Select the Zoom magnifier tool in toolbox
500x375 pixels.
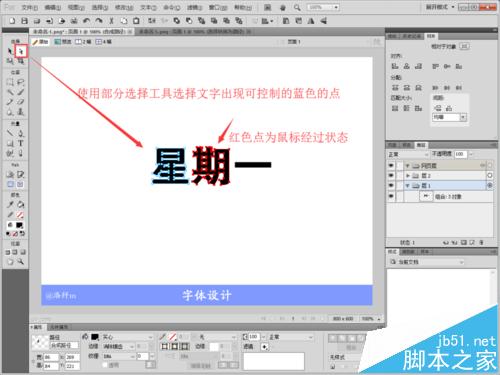tap(21, 262)
